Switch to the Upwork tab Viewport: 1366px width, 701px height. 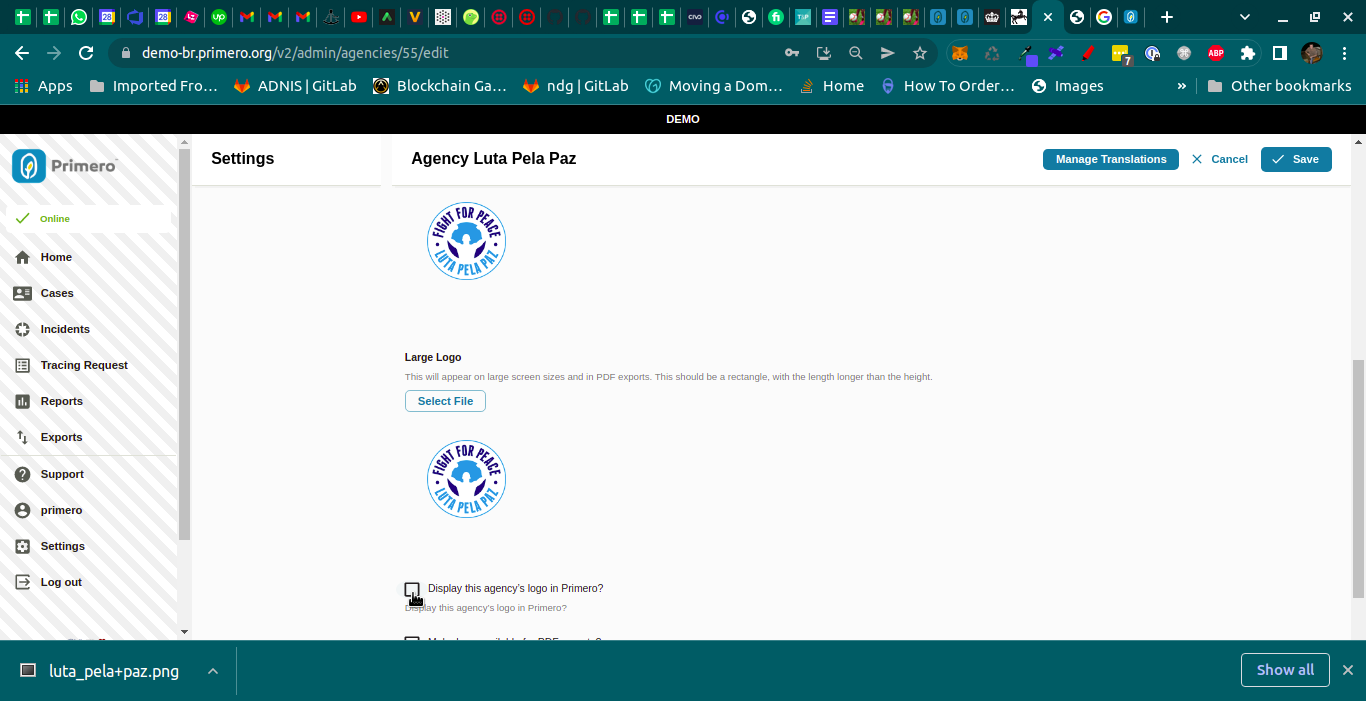[219, 17]
